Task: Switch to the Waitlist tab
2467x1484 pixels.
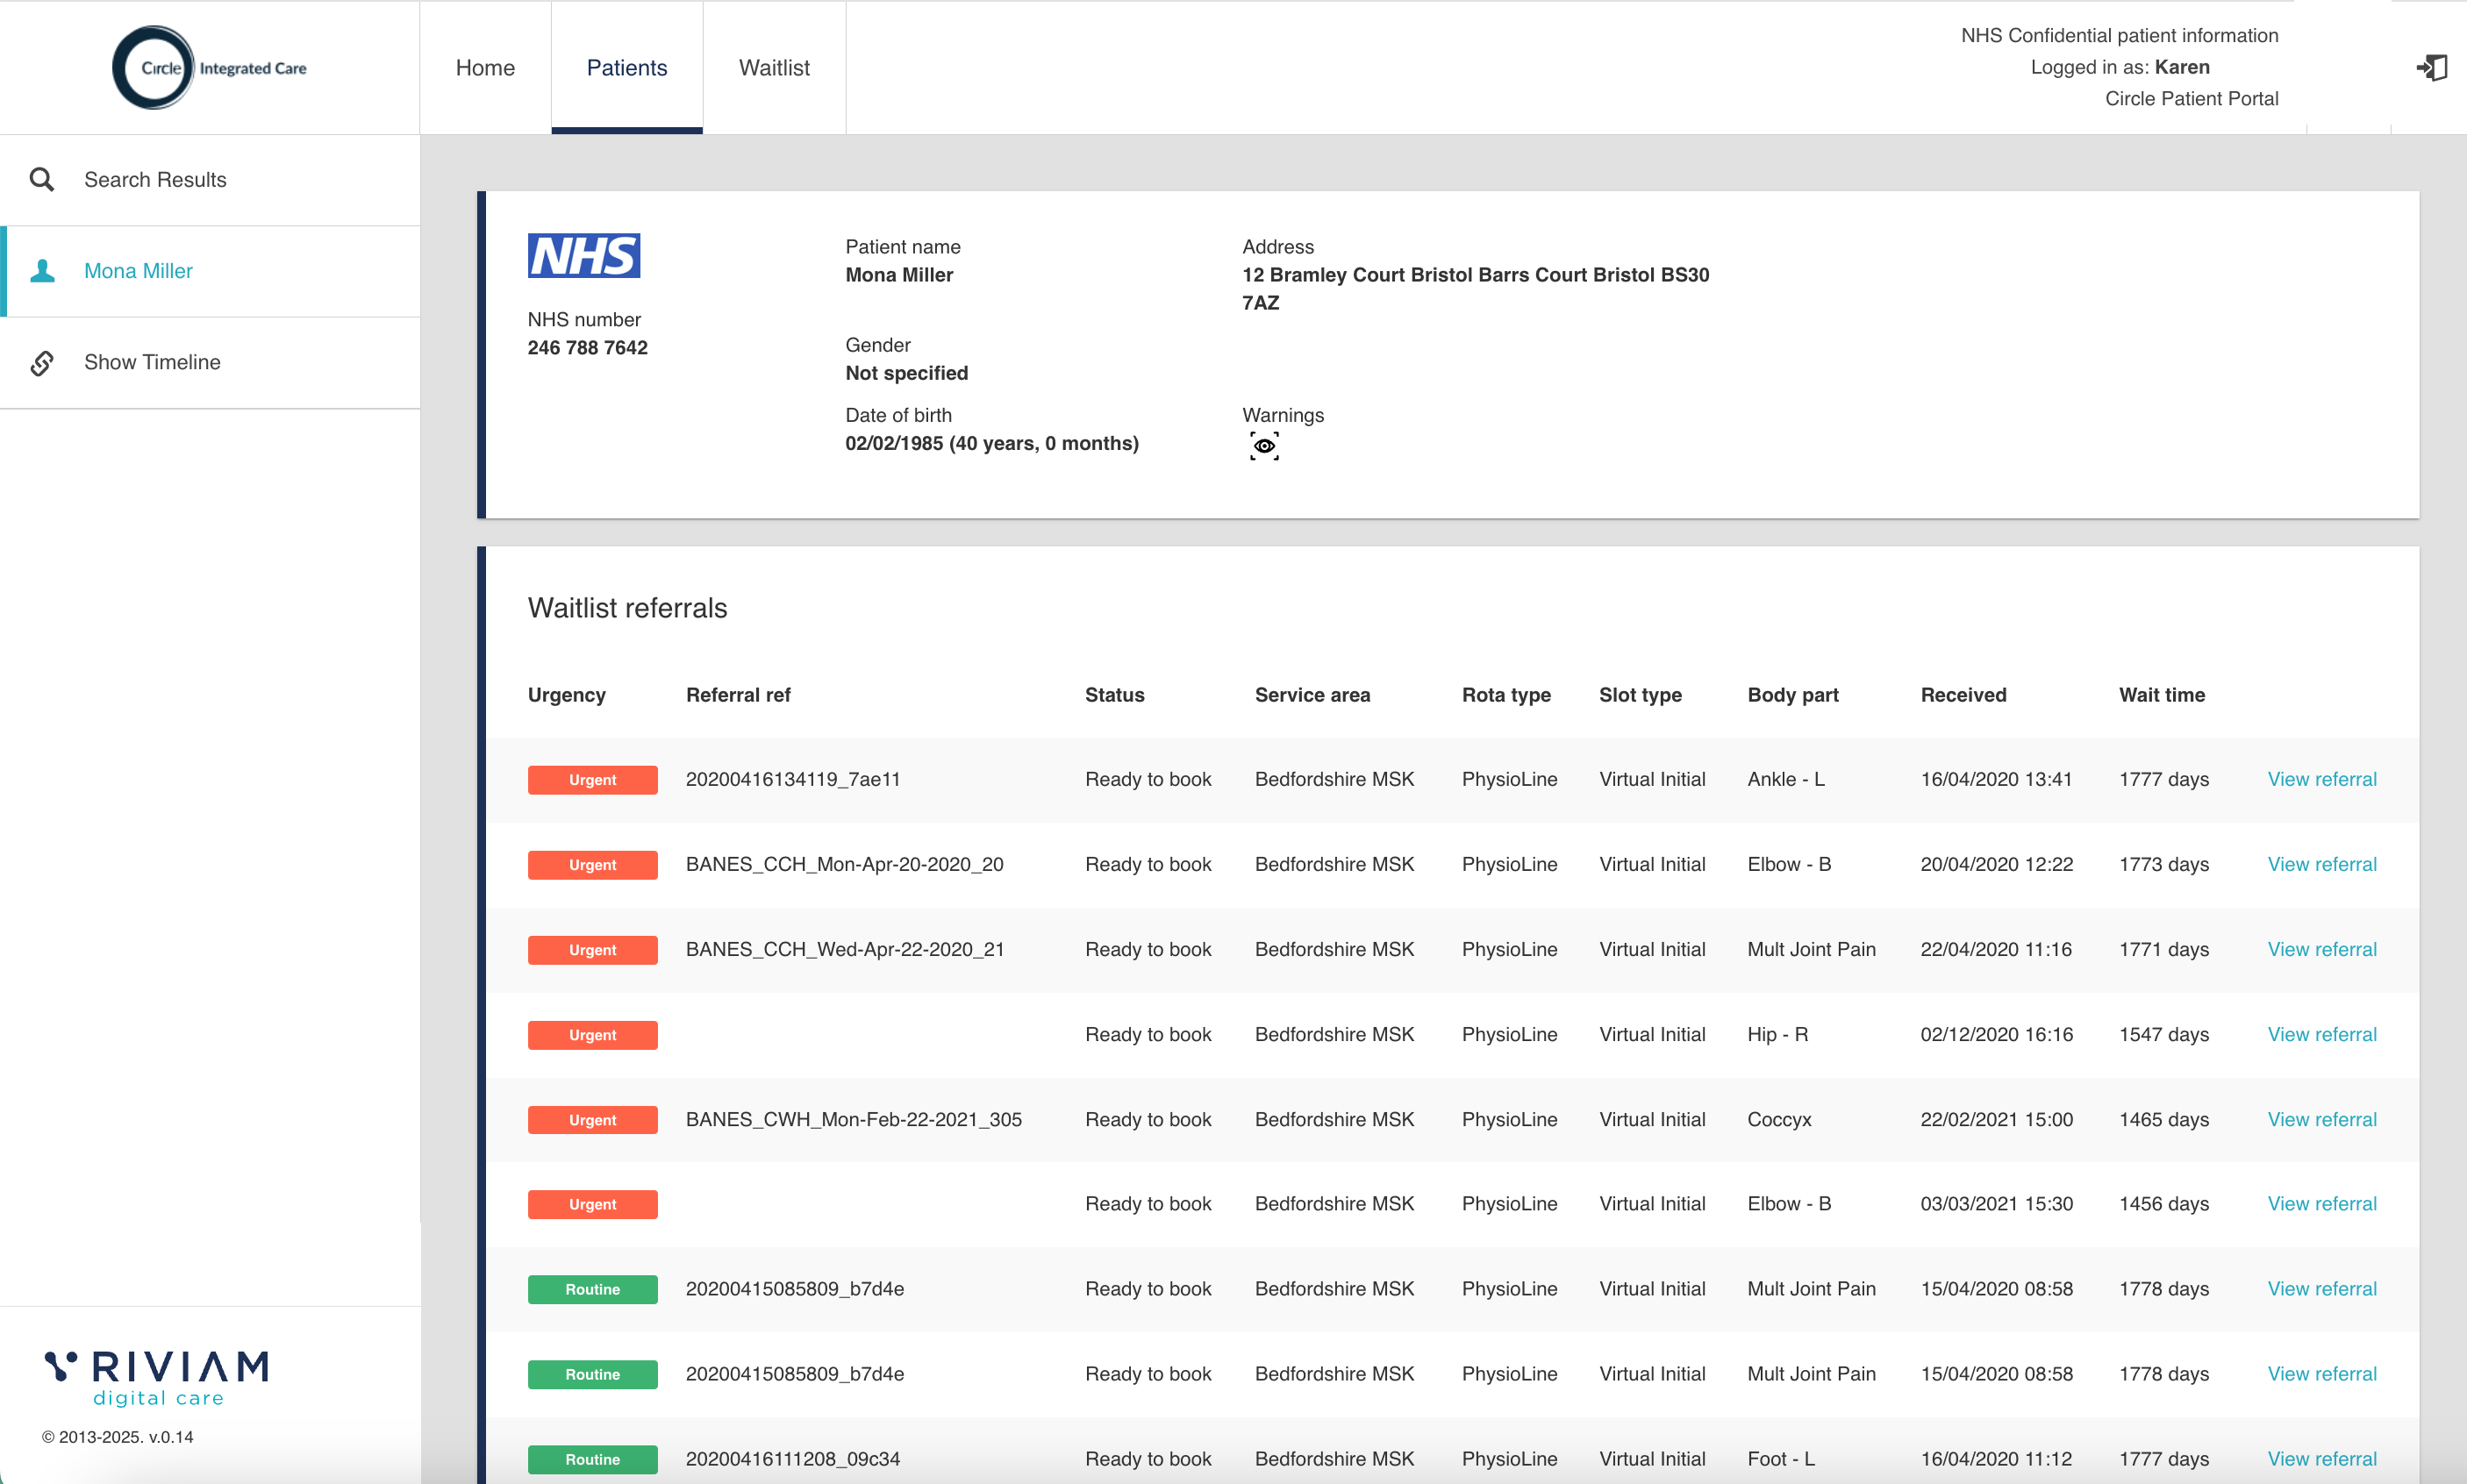Action: 774,68
